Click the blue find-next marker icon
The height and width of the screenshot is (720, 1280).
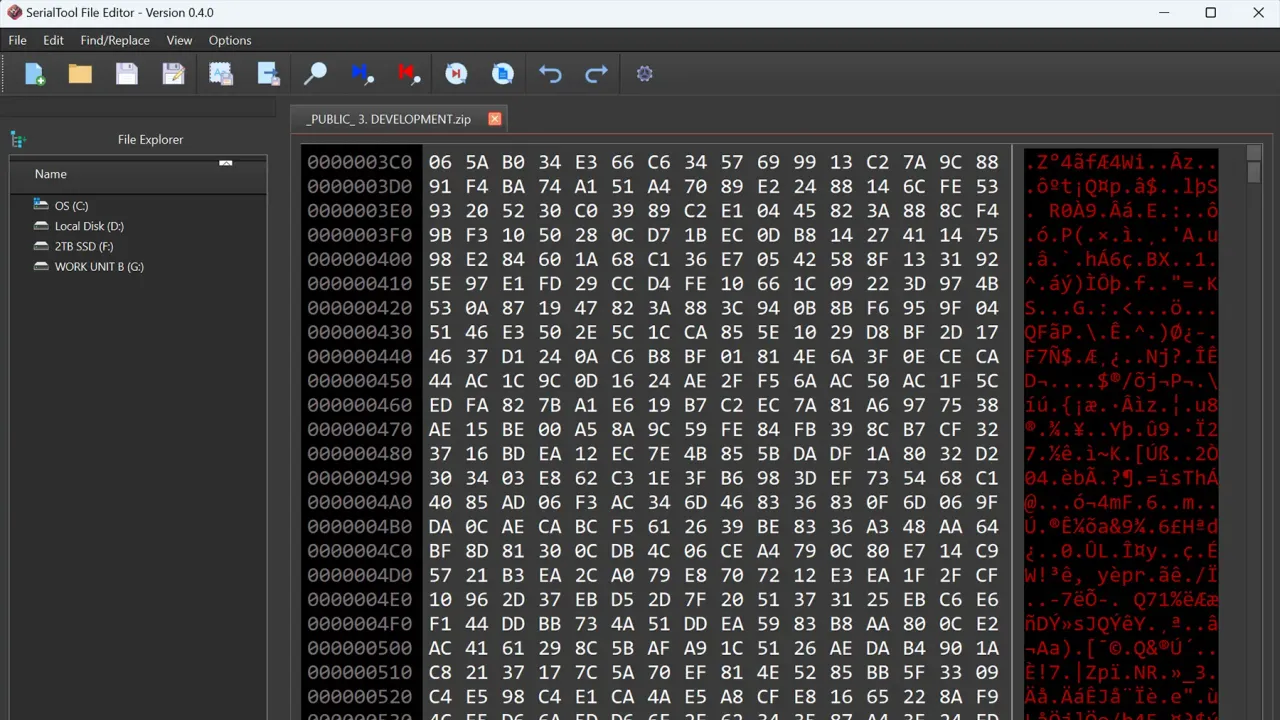(x=362, y=74)
